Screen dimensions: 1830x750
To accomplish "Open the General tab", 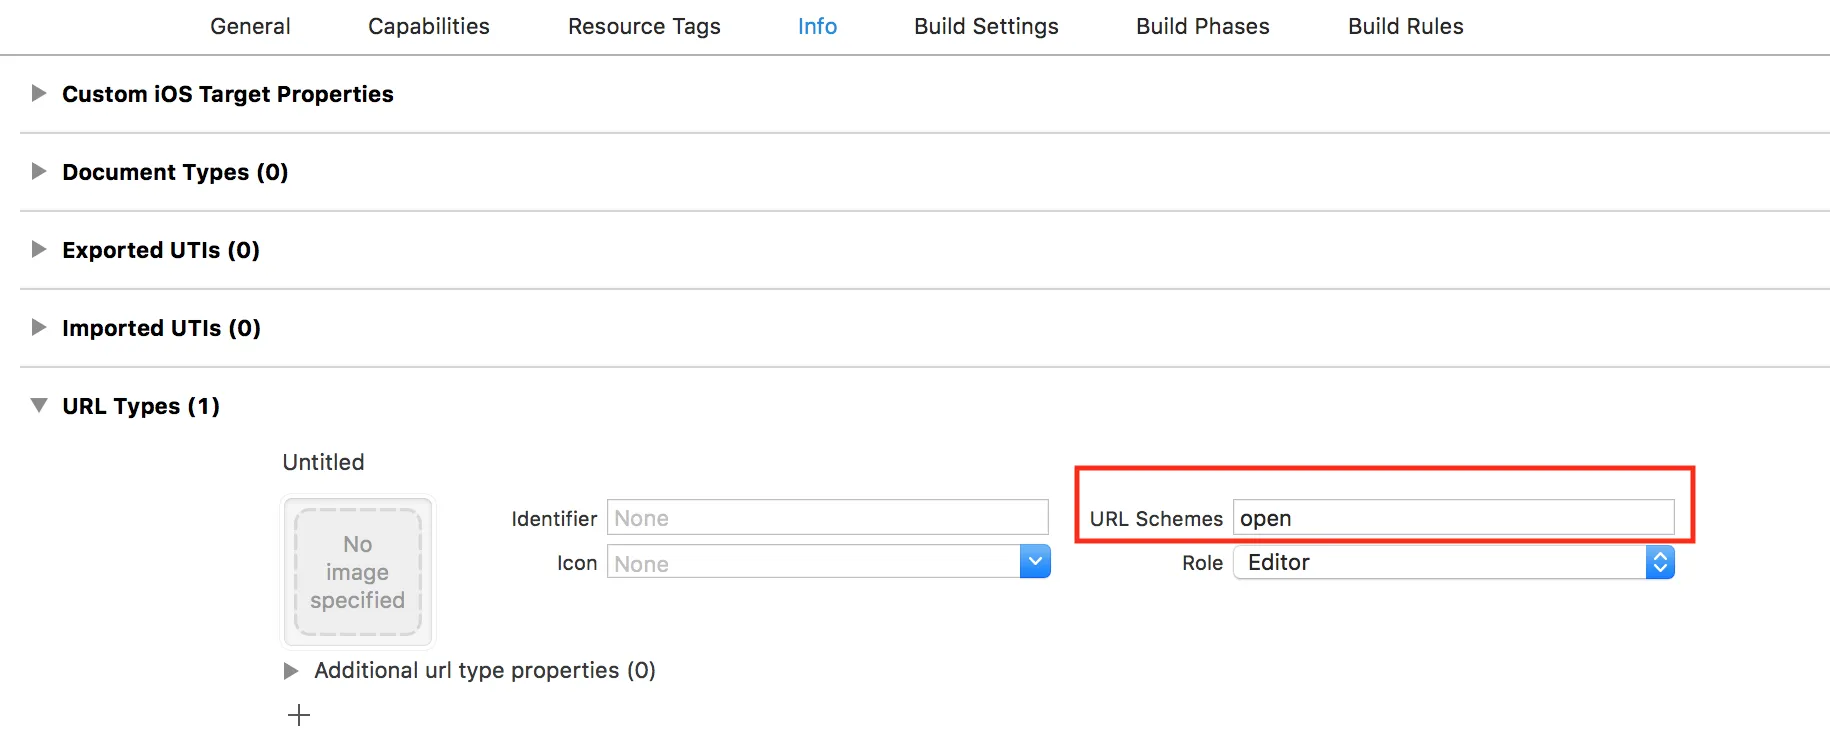I will tap(250, 26).
